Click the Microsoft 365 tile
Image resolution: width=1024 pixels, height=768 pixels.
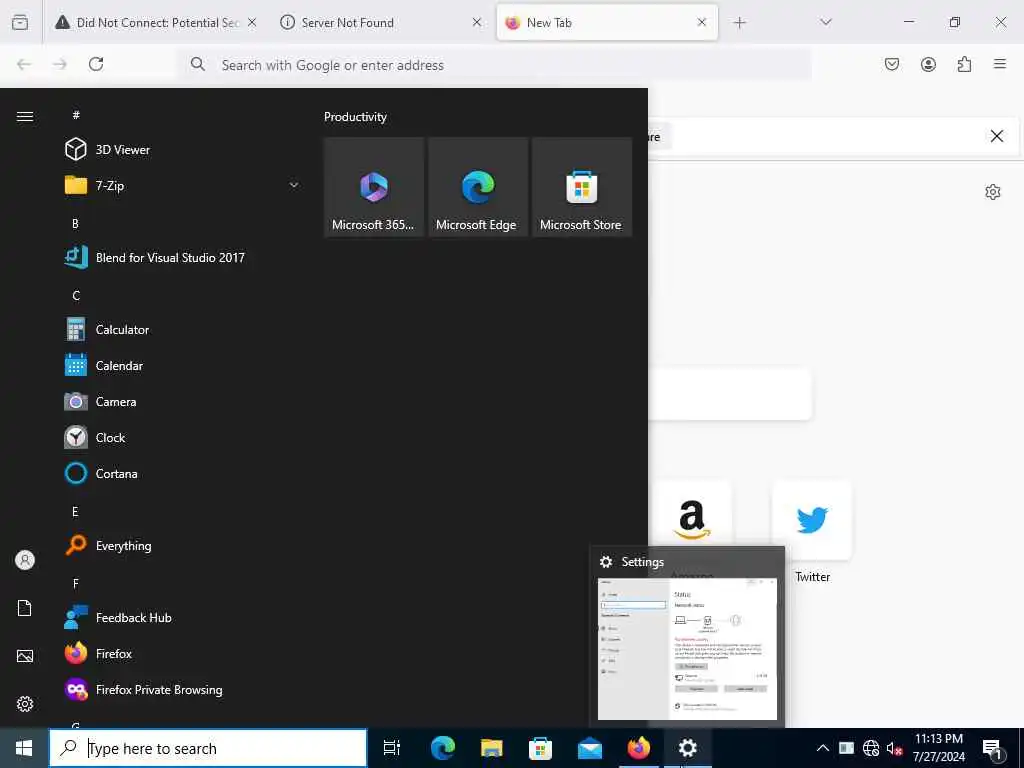pyautogui.click(x=374, y=187)
